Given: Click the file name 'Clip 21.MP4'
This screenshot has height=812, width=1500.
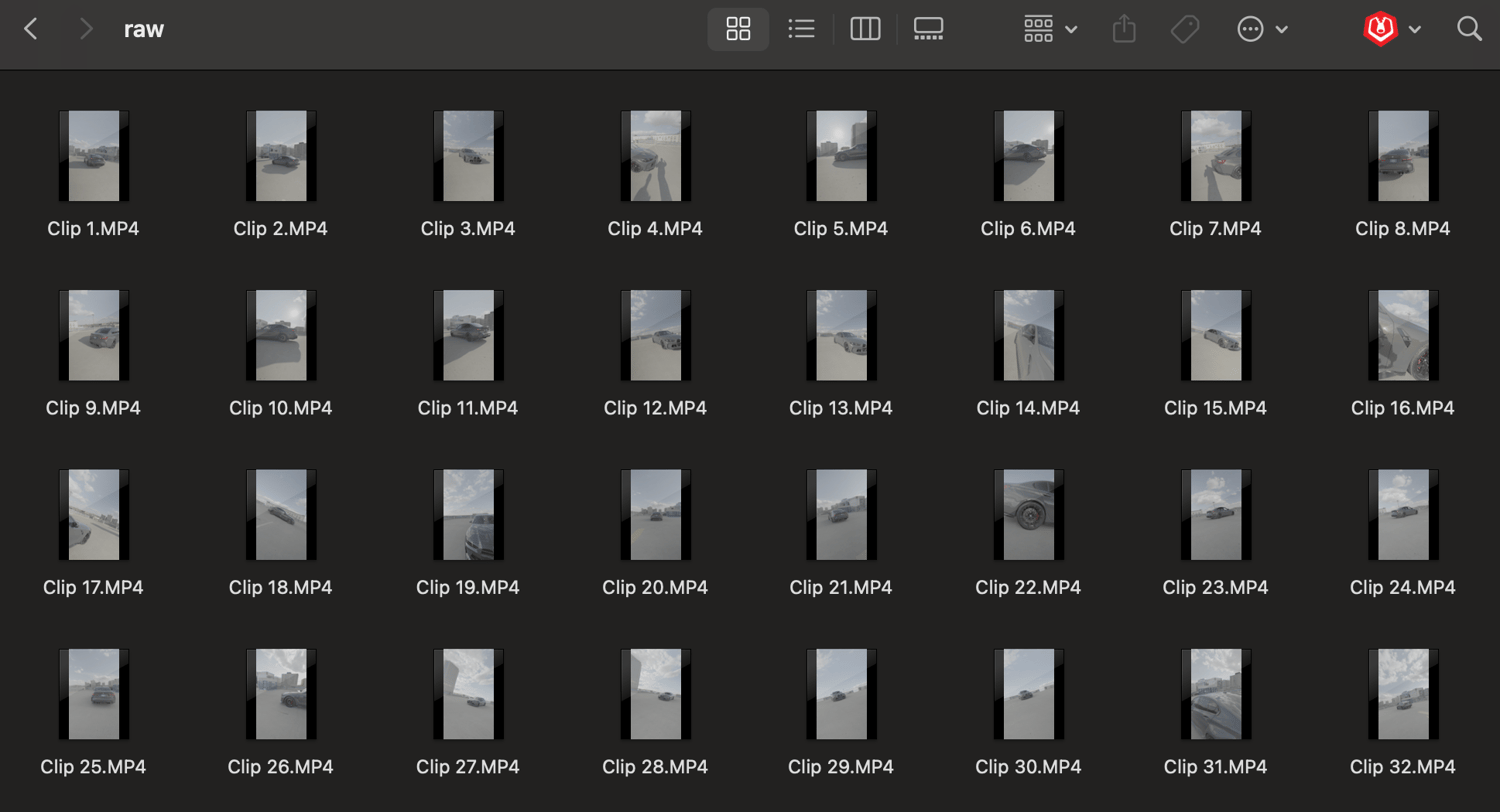Looking at the screenshot, I should (x=841, y=588).
